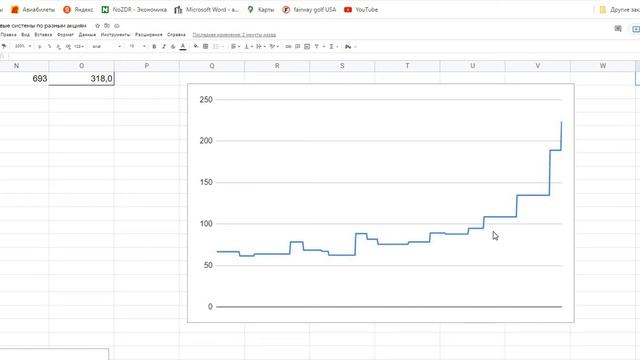Toggle italic formatting
The height and width of the screenshot is (360, 640).
click(164, 47)
